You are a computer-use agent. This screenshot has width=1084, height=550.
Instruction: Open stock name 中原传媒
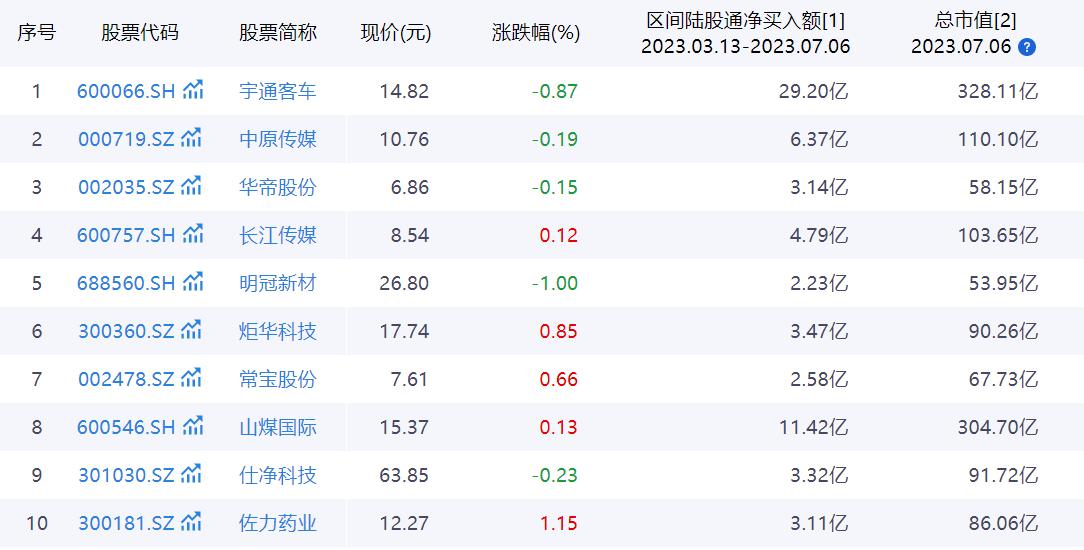coord(278,140)
